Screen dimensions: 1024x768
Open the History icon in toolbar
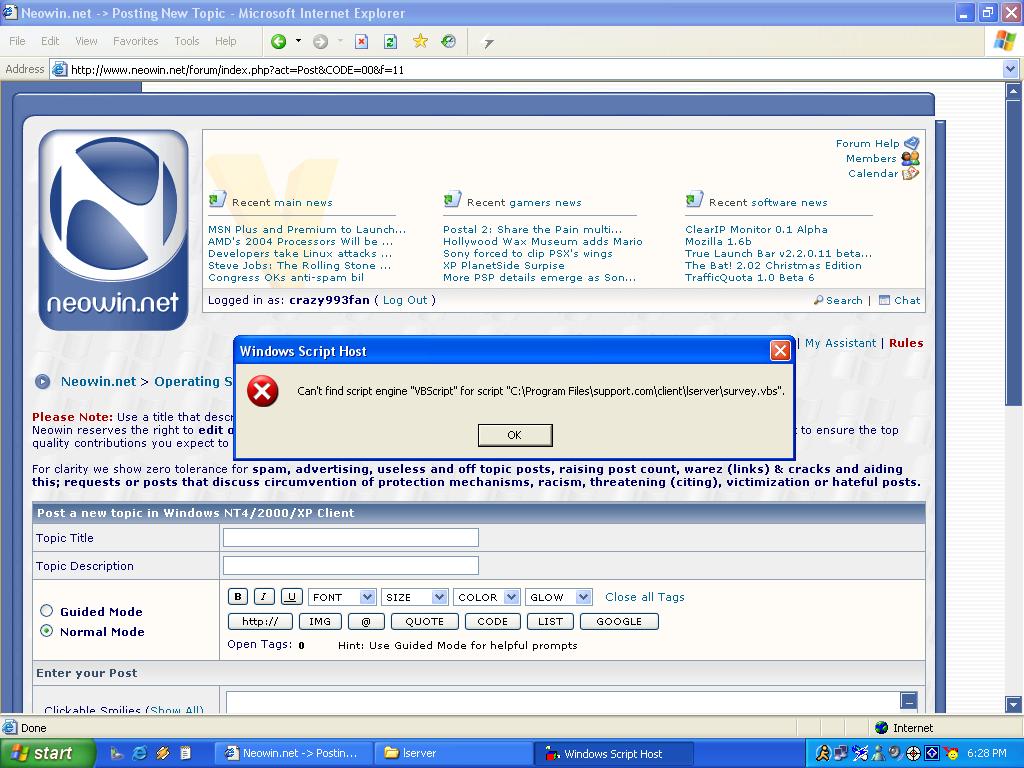point(449,41)
